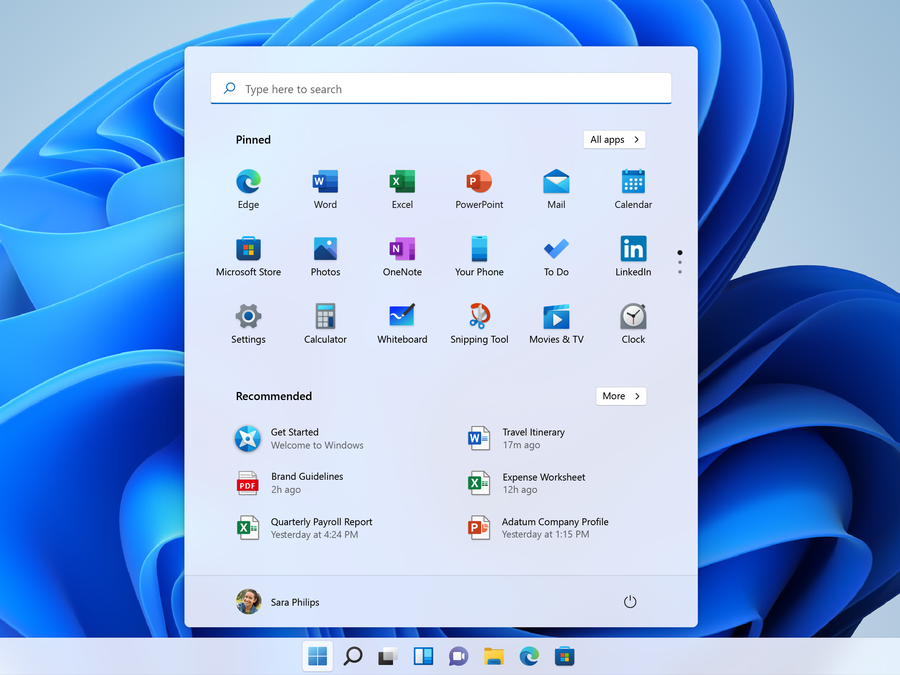Viewport: 900px width, 675px height.
Task: Open the Photos app
Action: click(x=325, y=257)
